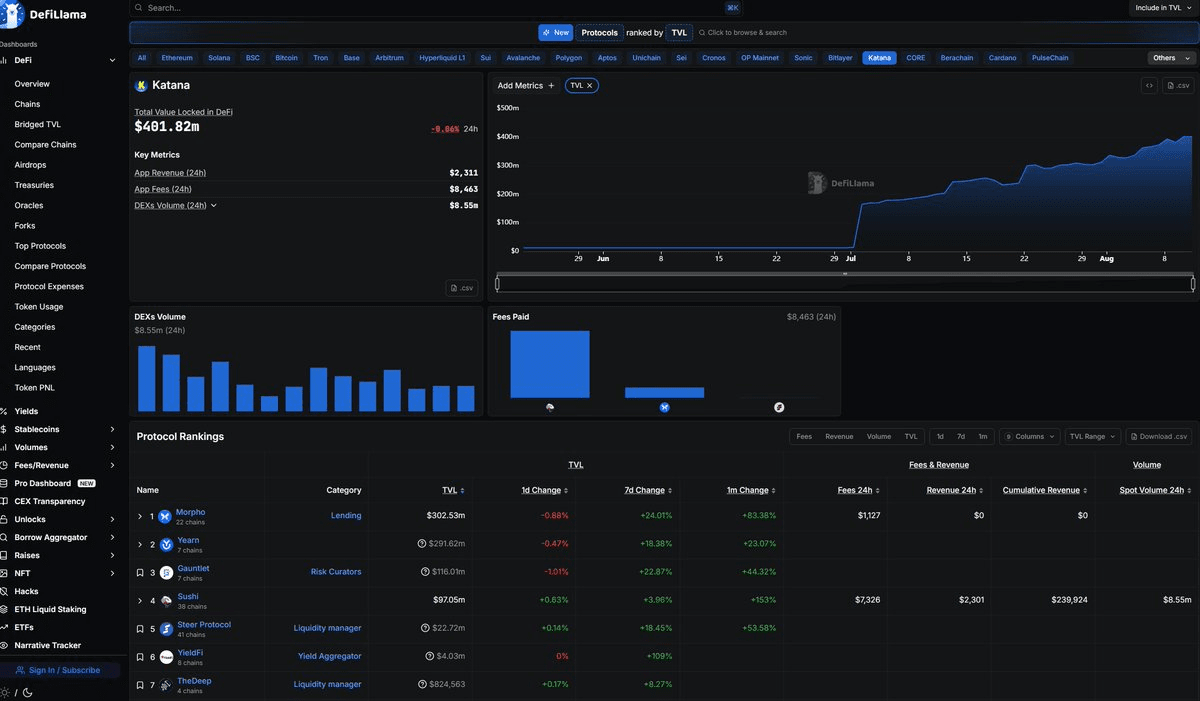Expand the Morpho row chevron
This screenshot has width=1200, height=701.
140,517
